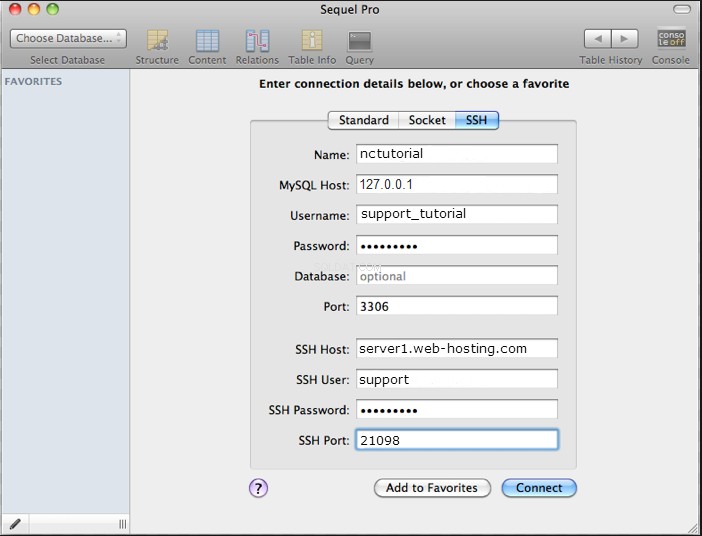This screenshot has width=702, height=536.
Task: Open the Relations view
Action: coord(257,47)
